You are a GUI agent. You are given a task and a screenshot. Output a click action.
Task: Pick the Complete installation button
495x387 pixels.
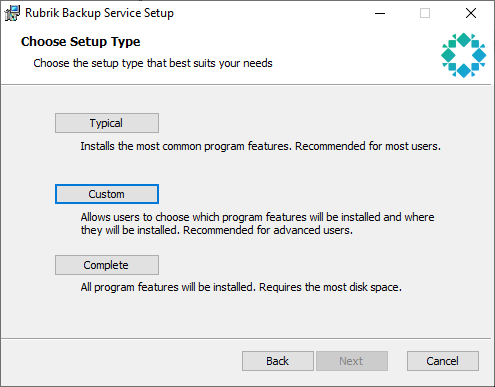[x=107, y=265]
